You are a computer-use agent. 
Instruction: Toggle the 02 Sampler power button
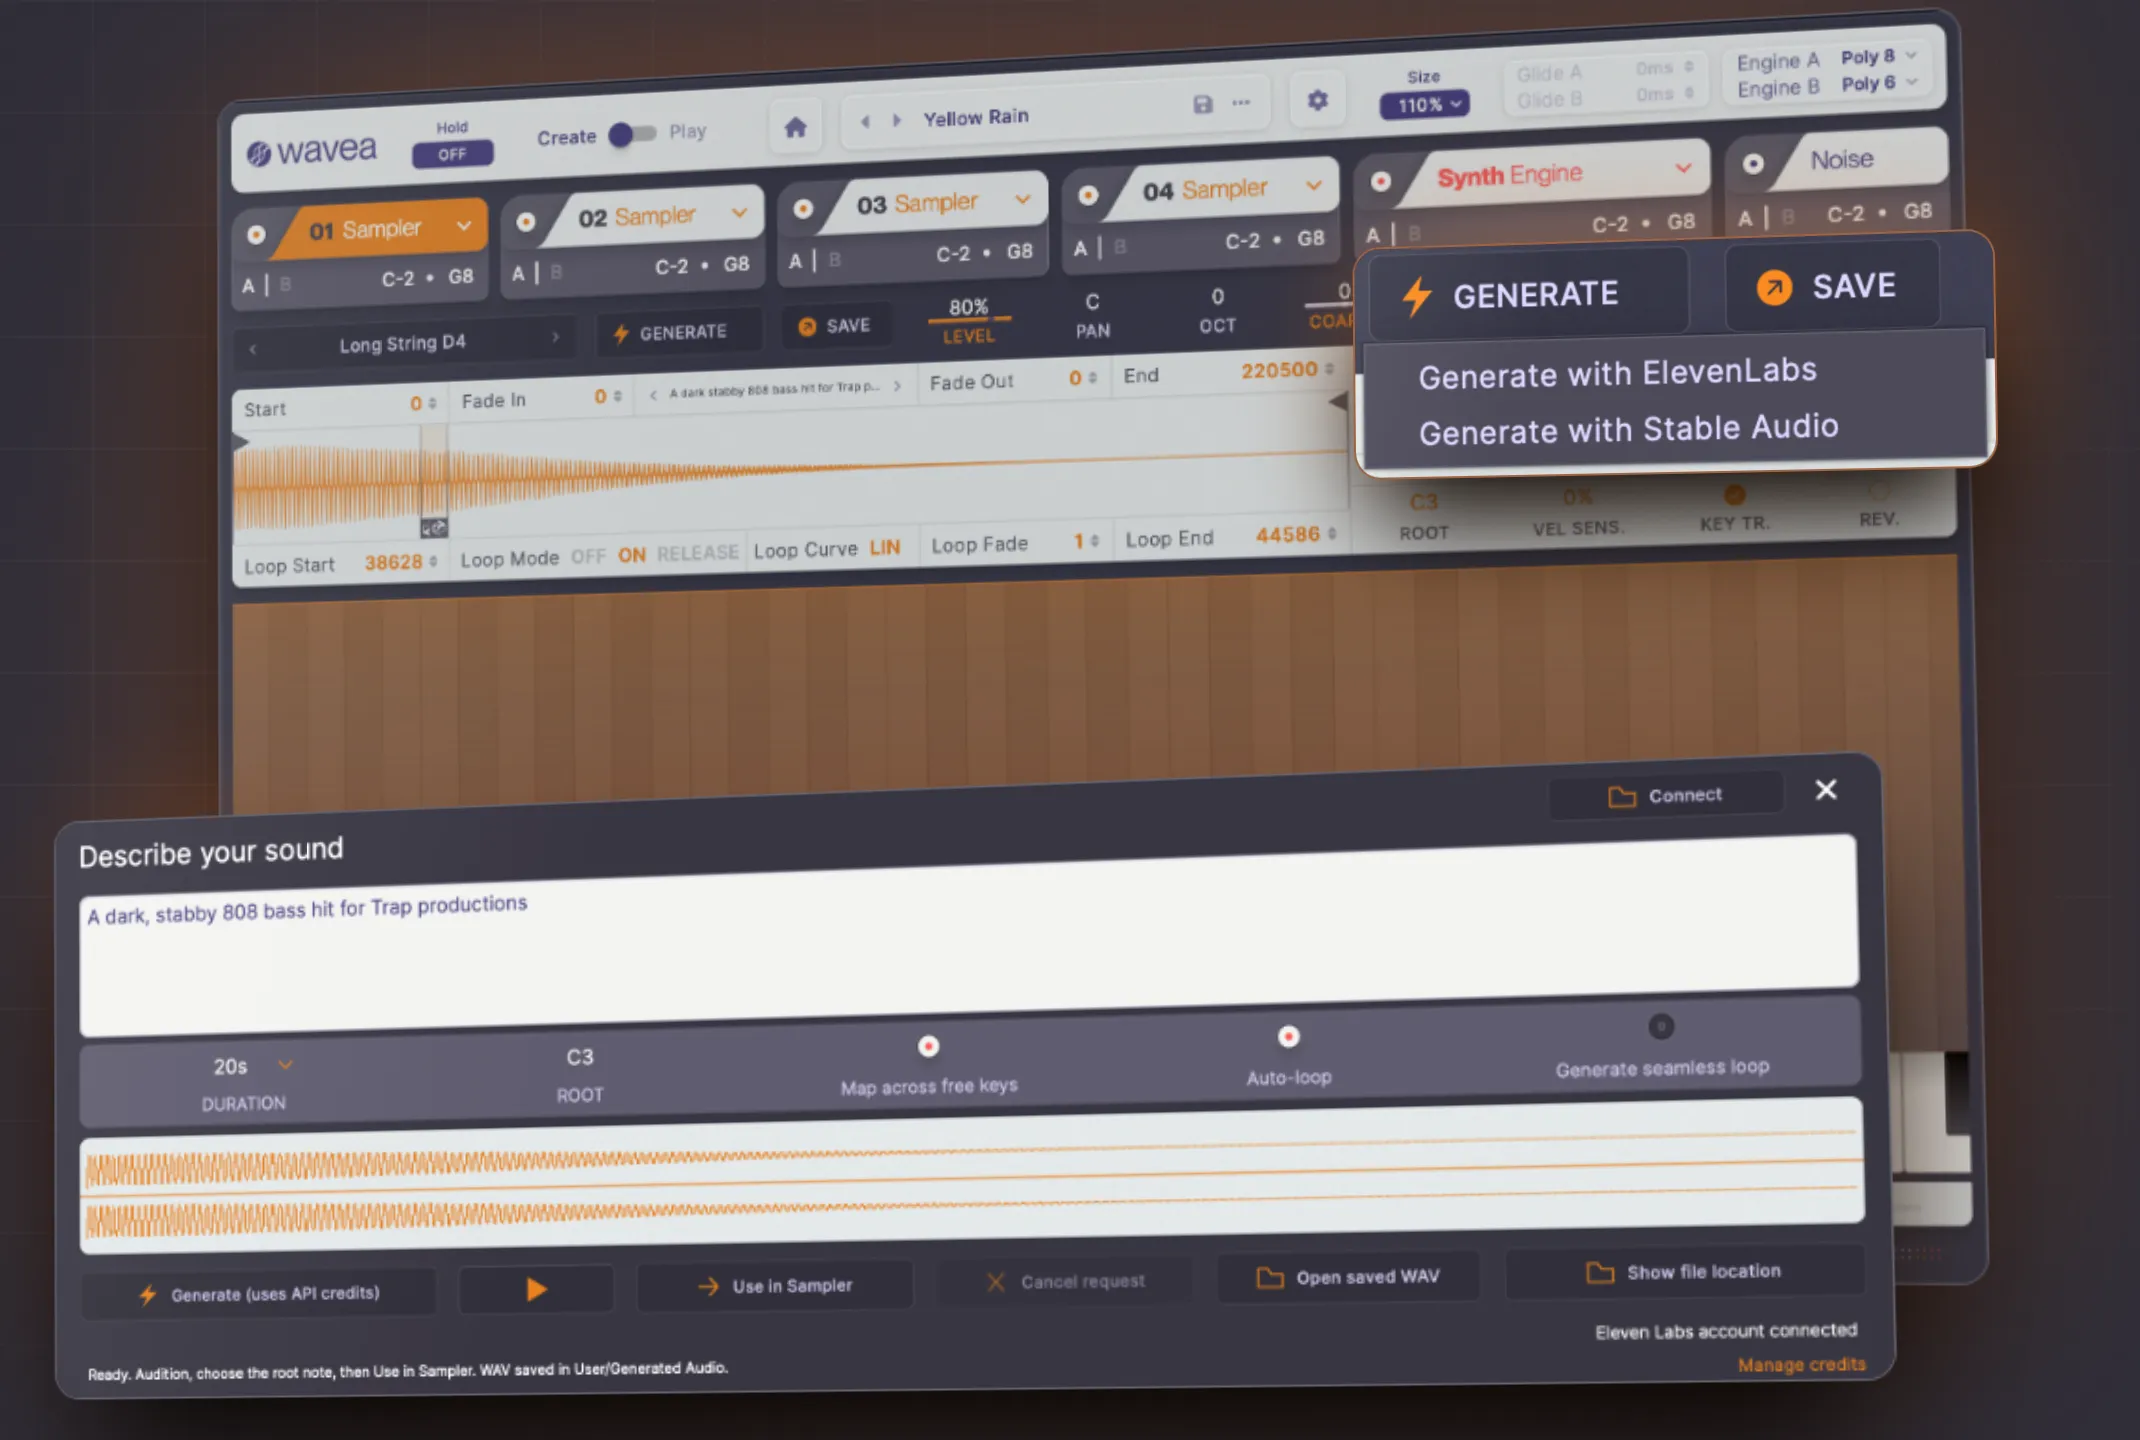click(x=526, y=221)
